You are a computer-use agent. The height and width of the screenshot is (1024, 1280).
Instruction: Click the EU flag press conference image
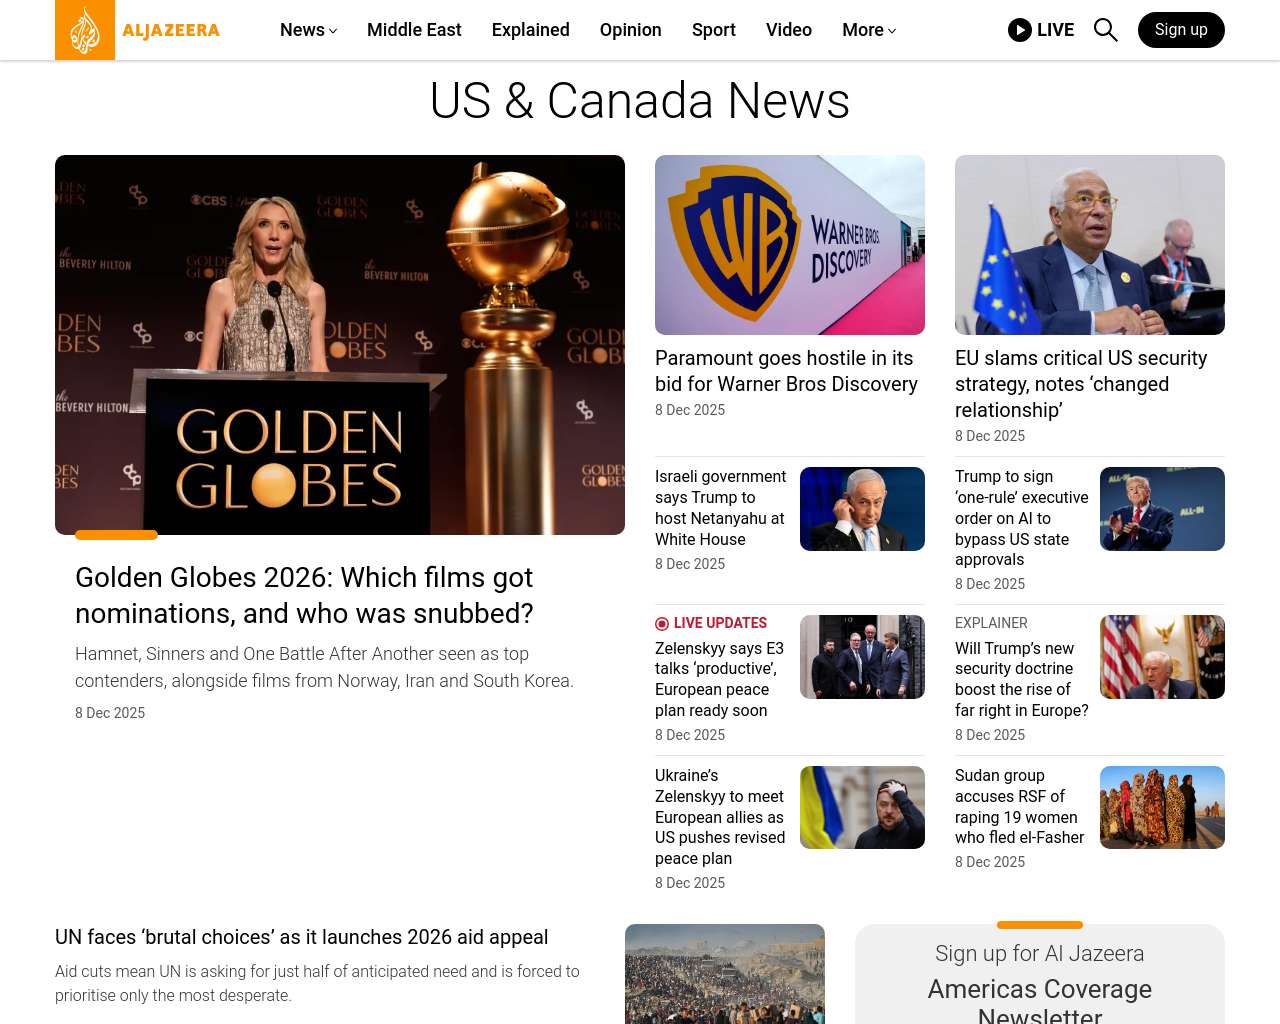coord(1090,245)
